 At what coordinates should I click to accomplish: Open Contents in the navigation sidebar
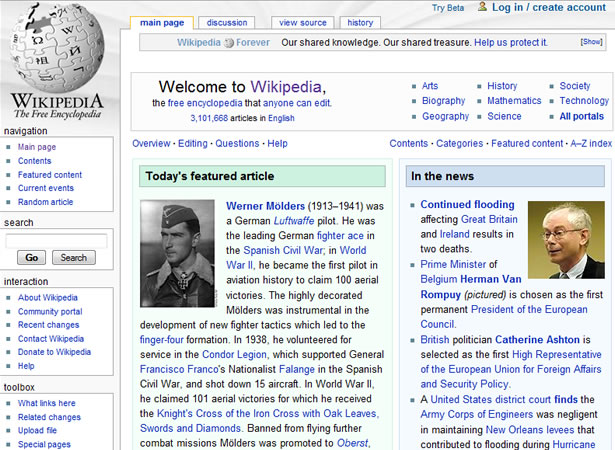[x=35, y=161]
